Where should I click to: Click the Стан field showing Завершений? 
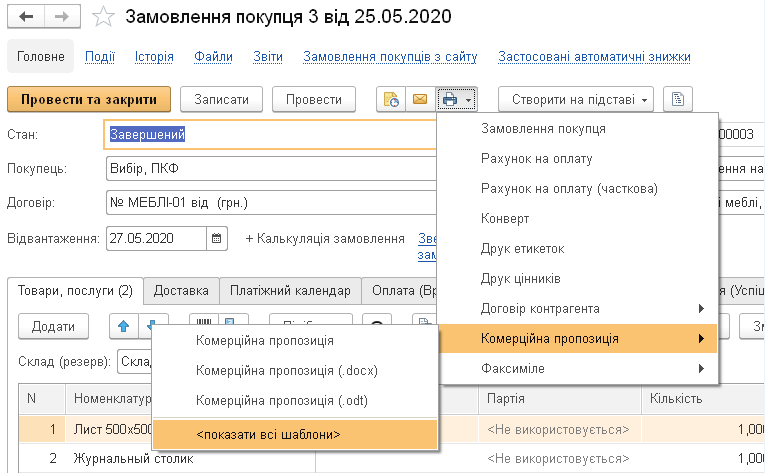click(x=270, y=134)
